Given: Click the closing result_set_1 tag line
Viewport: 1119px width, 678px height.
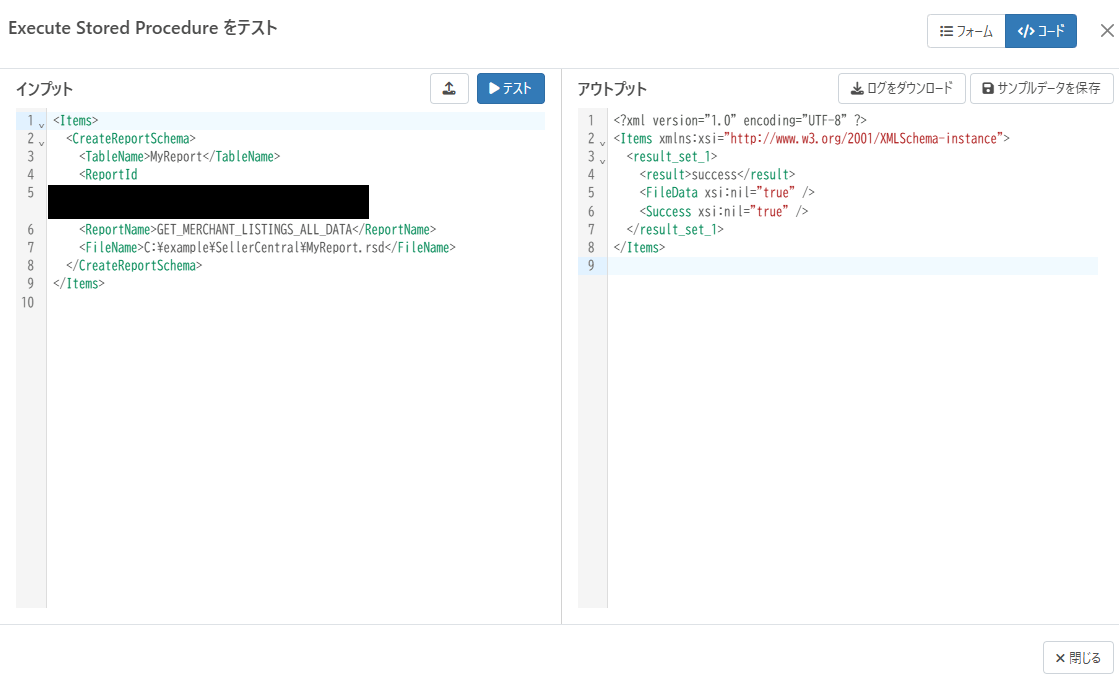Looking at the screenshot, I should tap(675, 229).
